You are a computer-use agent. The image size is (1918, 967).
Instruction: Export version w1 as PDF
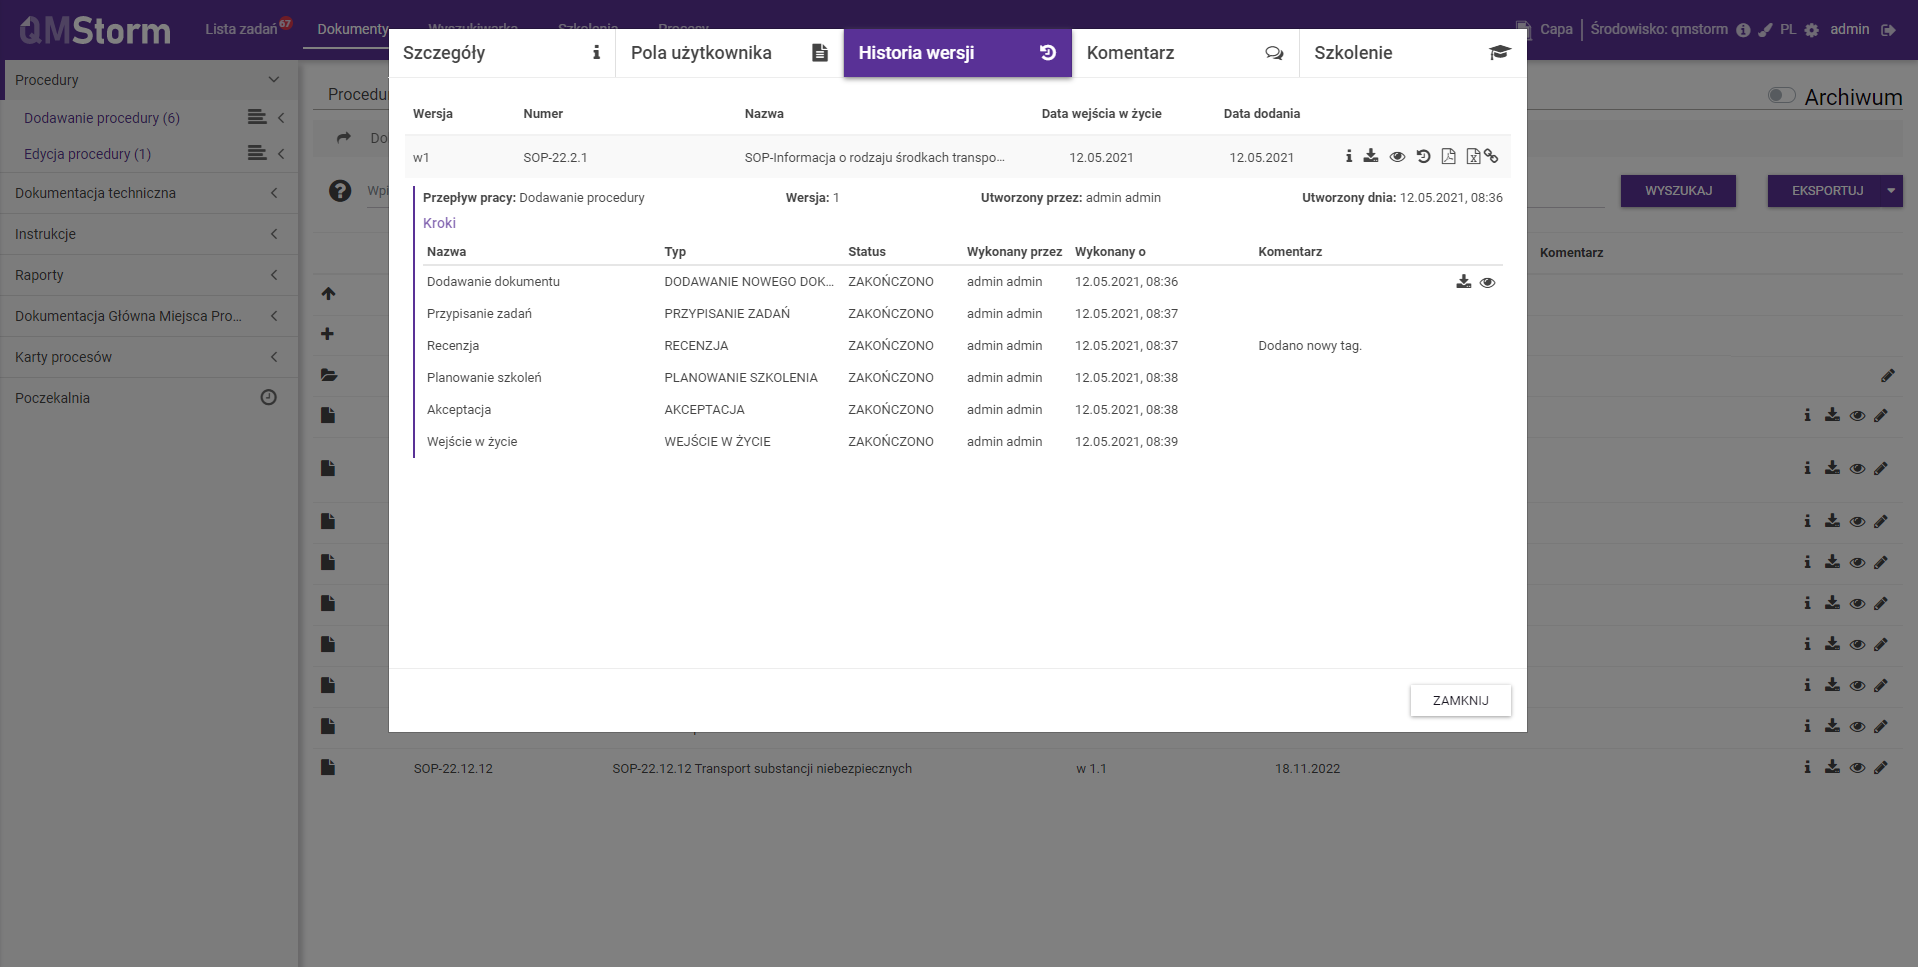[x=1448, y=156]
